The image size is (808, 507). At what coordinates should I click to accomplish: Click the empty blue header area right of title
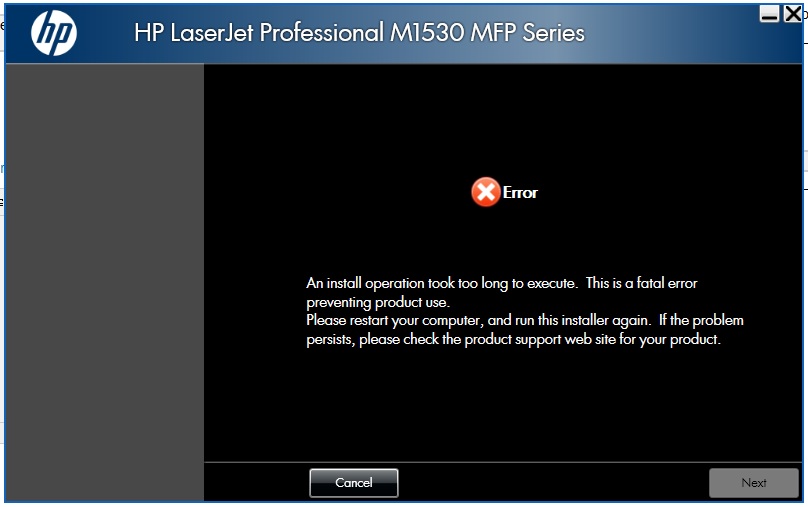point(670,34)
